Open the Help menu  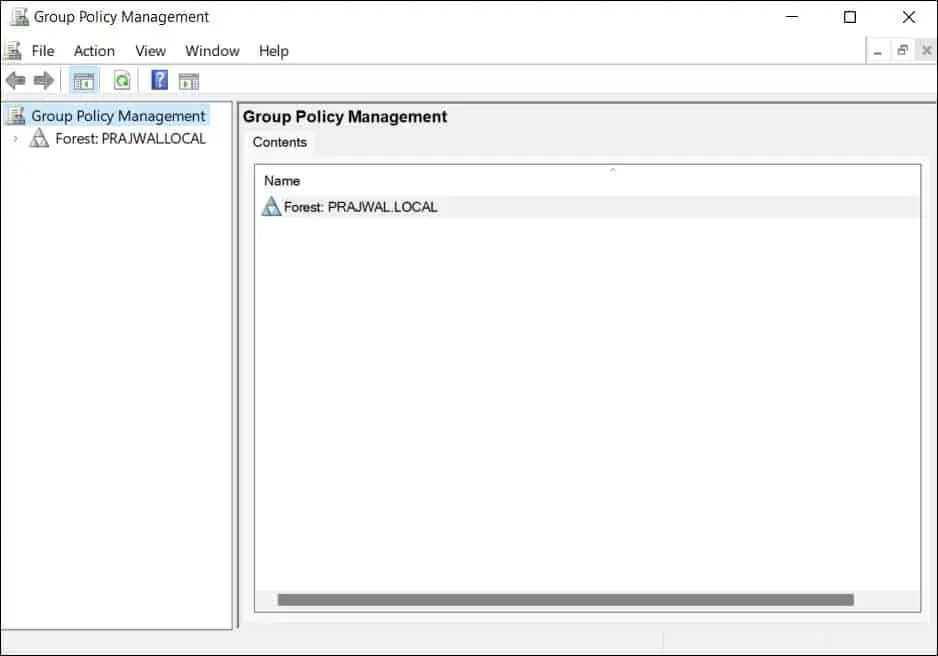click(273, 51)
